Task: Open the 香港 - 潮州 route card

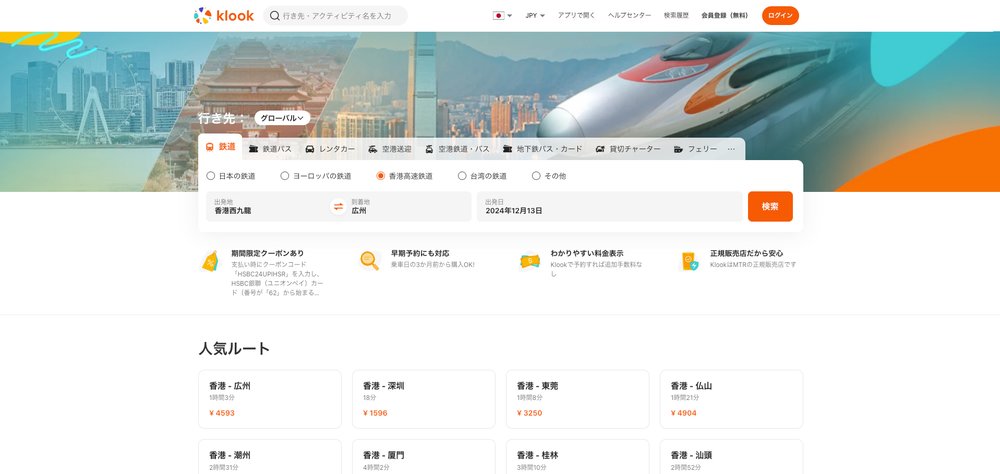Action: pos(270,457)
